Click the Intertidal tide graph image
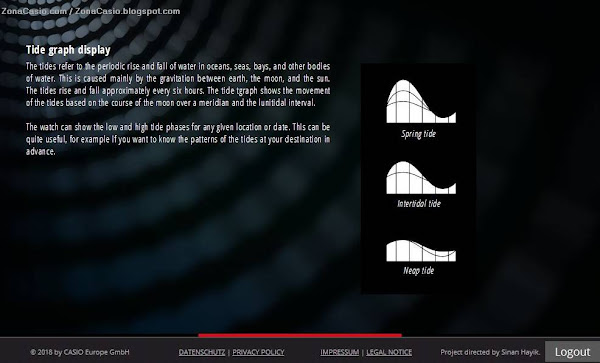This screenshot has height=363, width=600. [421, 177]
